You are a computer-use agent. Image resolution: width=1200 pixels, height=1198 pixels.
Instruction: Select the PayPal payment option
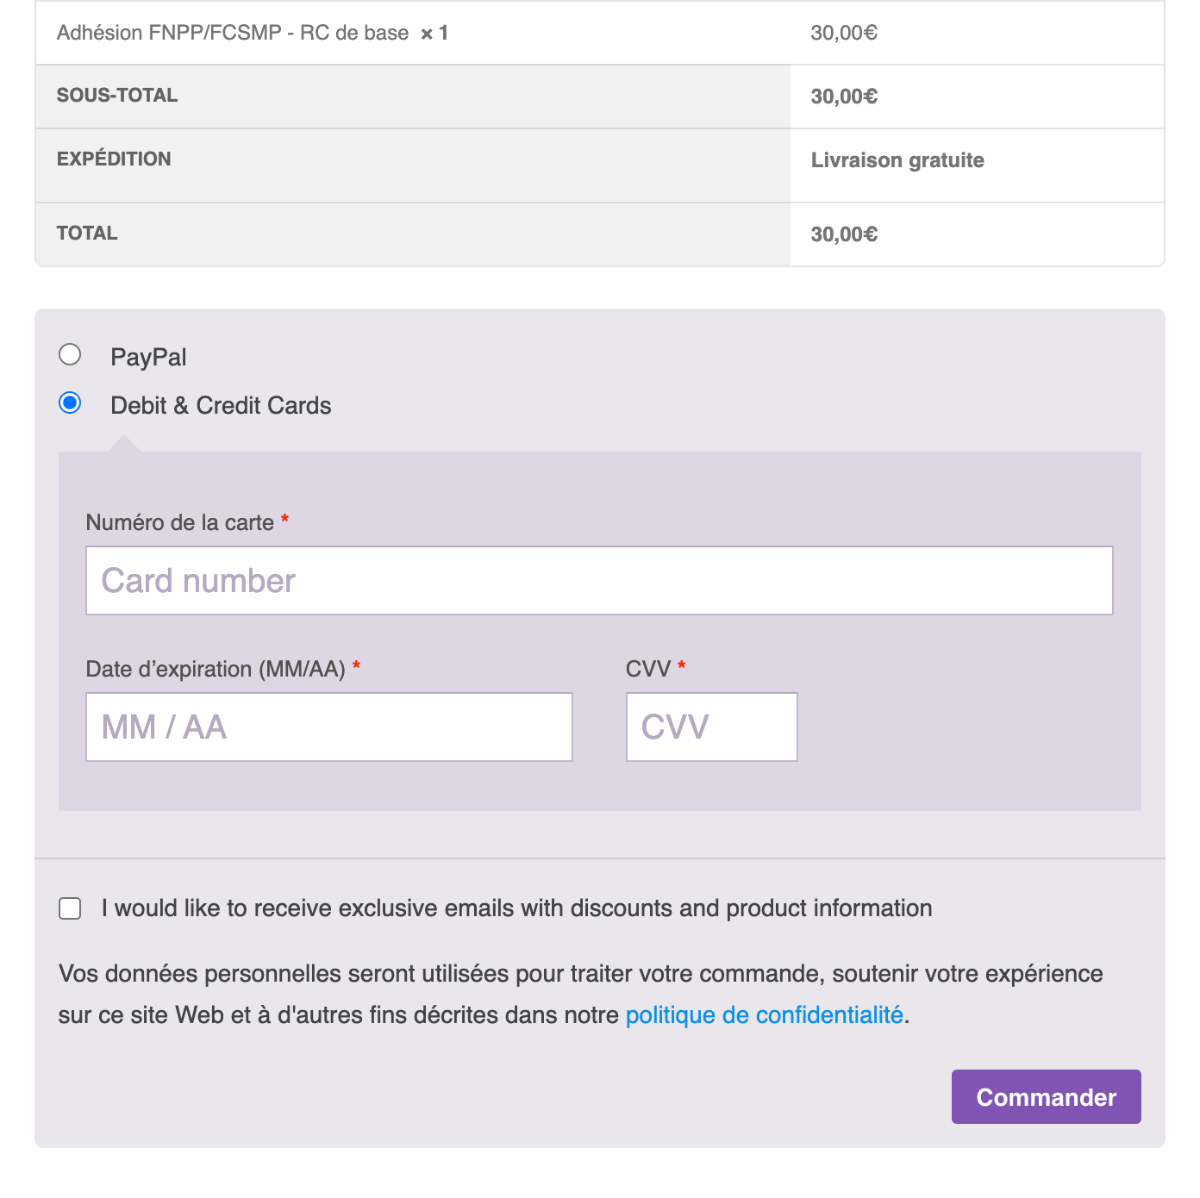(70, 355)
